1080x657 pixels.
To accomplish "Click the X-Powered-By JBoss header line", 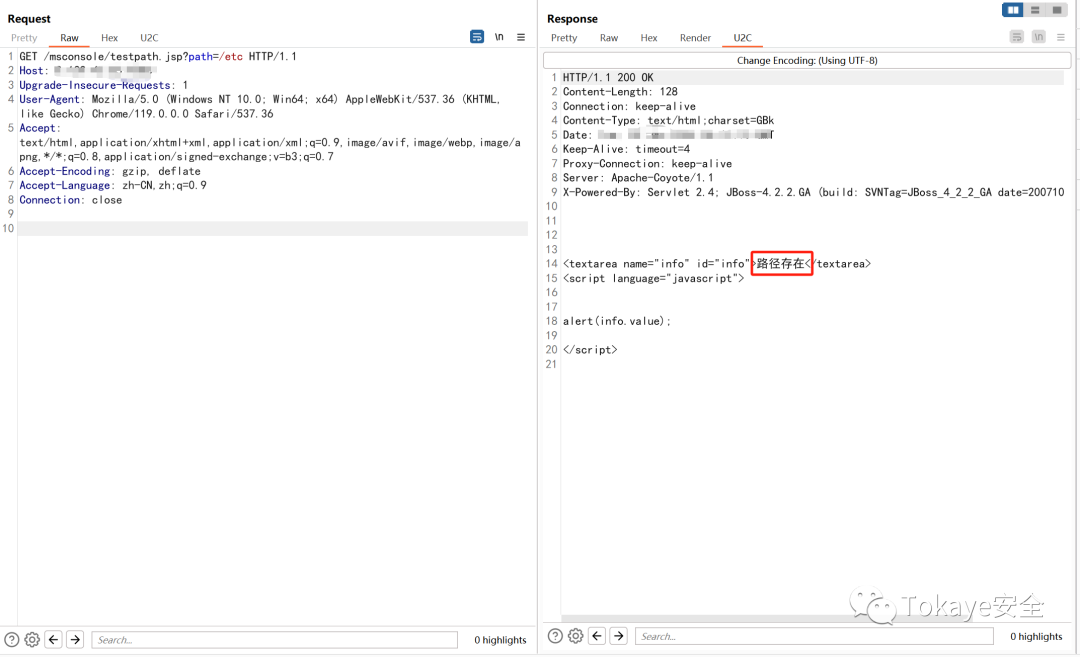I will coord(813,192).
